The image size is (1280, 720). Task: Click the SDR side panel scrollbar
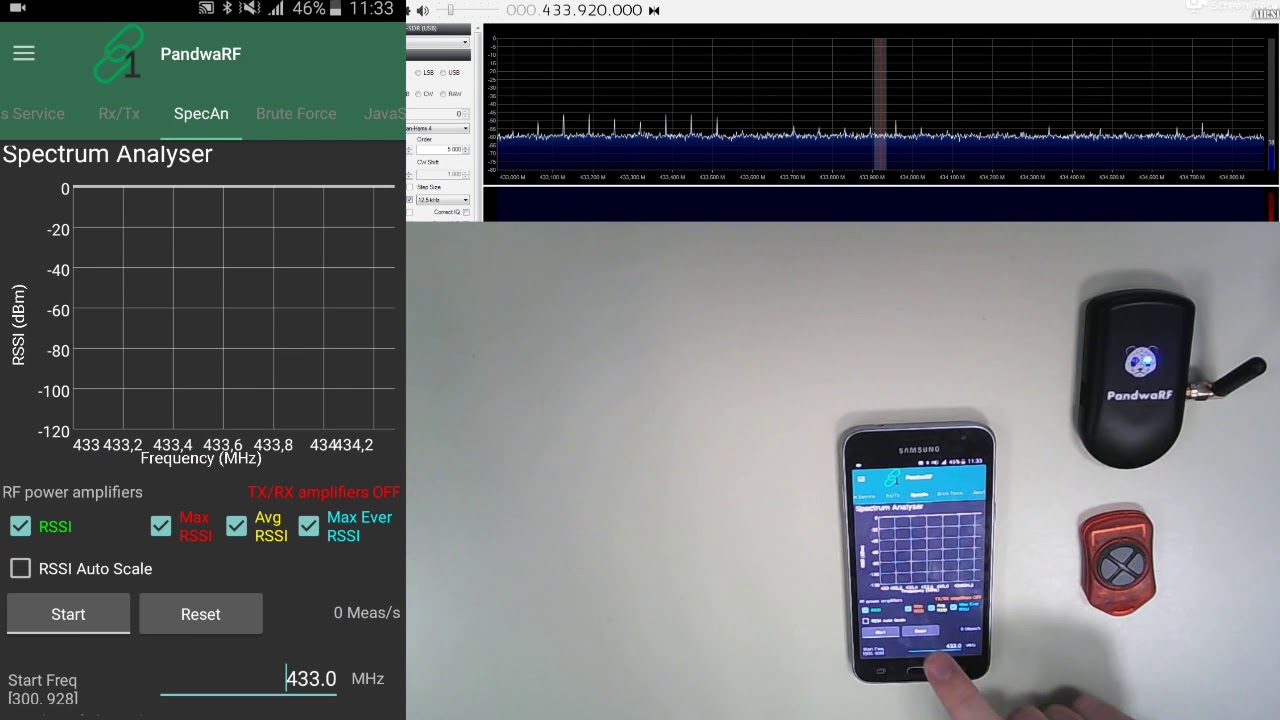pyautogui.click(x=478, y=122)
